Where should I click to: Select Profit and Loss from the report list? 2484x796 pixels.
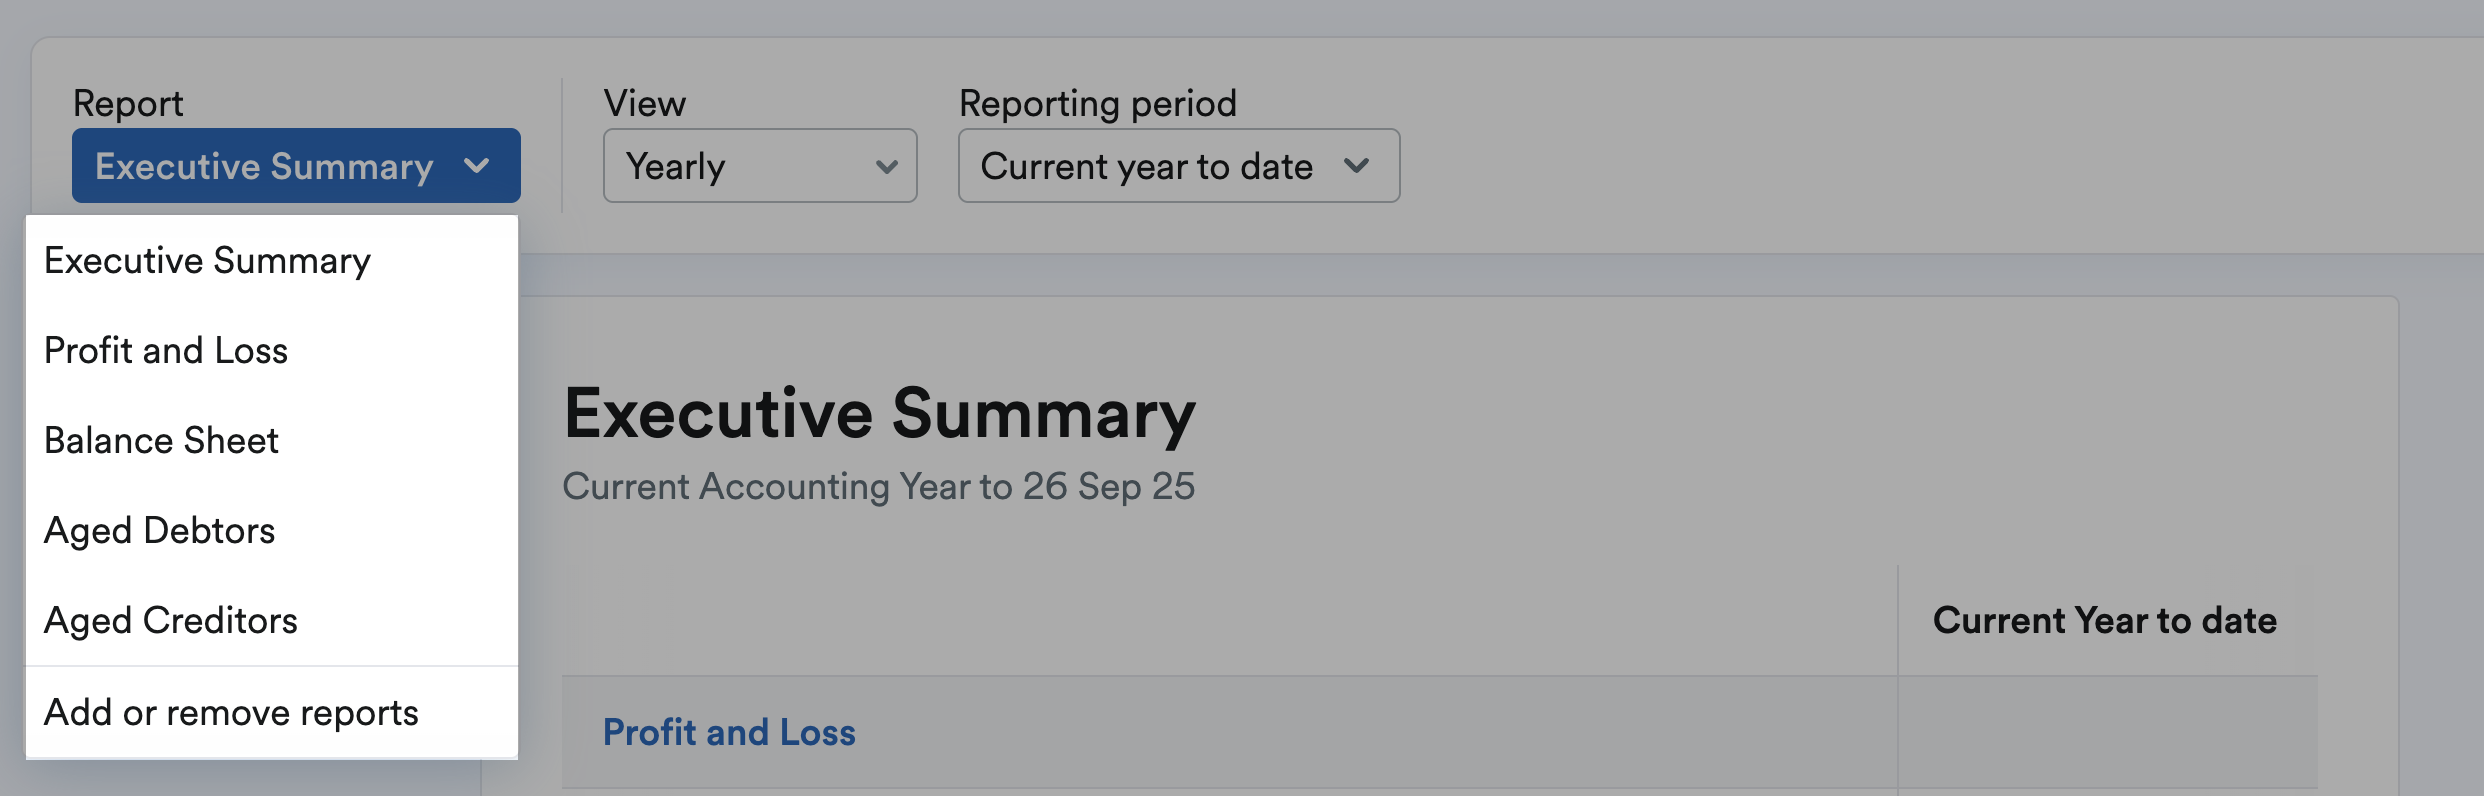click(166, 350)
